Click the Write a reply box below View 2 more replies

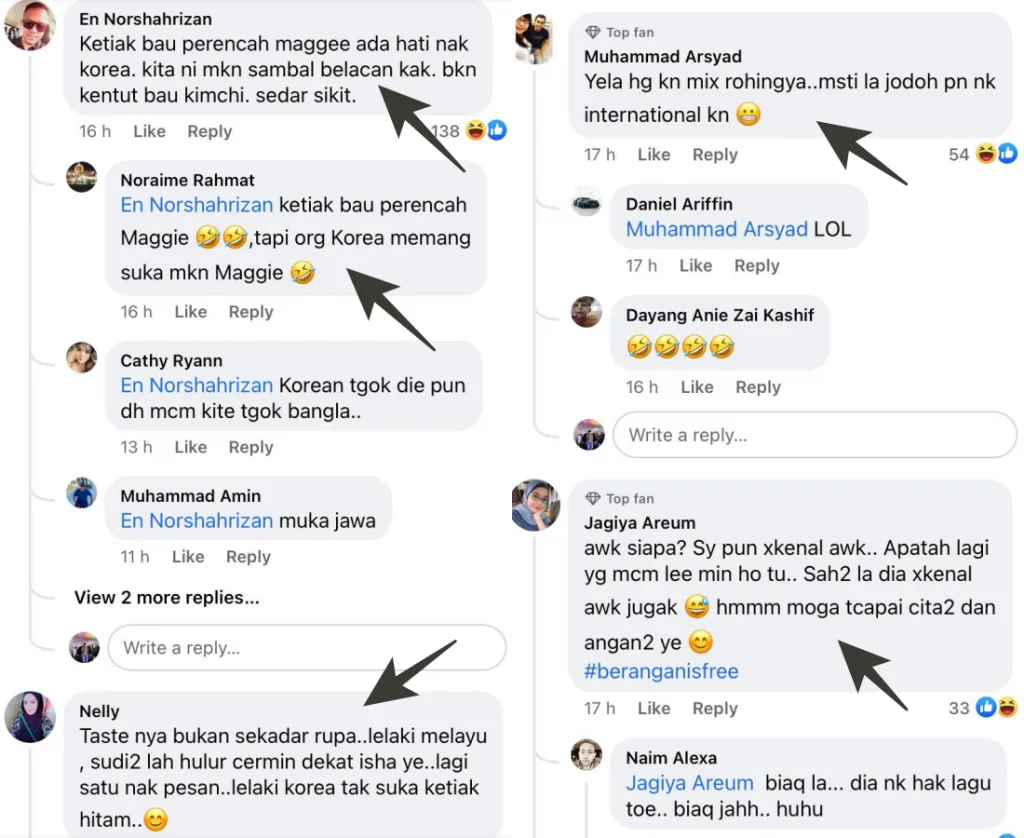pos(307,648)
